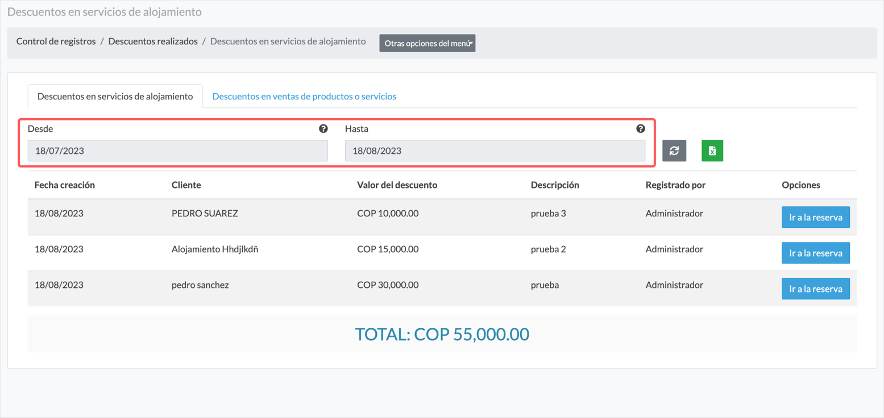Go to the reservation for PEDRO SUAREZ
The image size is (884, 418).
(815, 217)
